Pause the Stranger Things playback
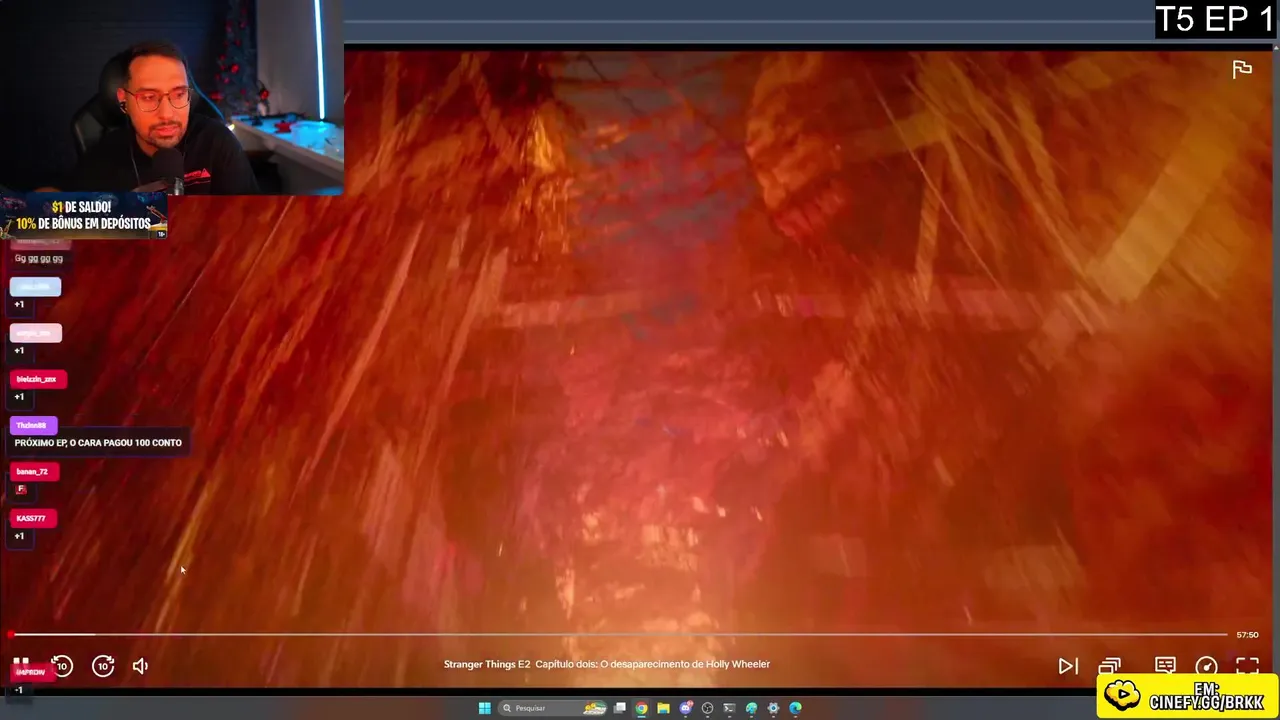1280x720 pixels. click(20, 664)
